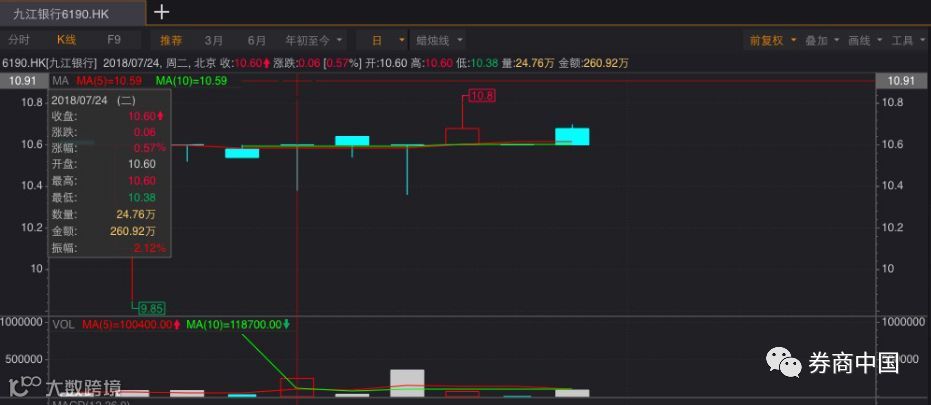Click the VOL MA(5)=100400.00 label
Viewport: 931px width, 405px height.
[x=131, y=325]
